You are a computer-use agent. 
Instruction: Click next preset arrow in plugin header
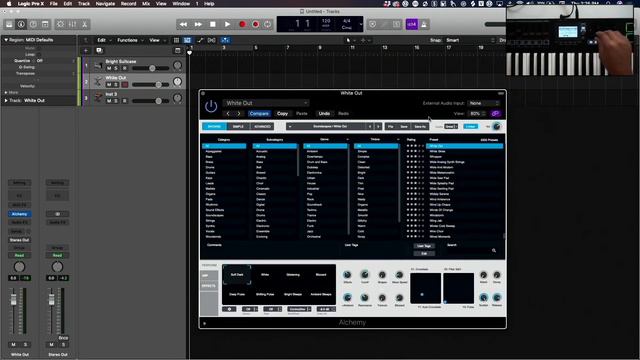(x=239, y=113)
